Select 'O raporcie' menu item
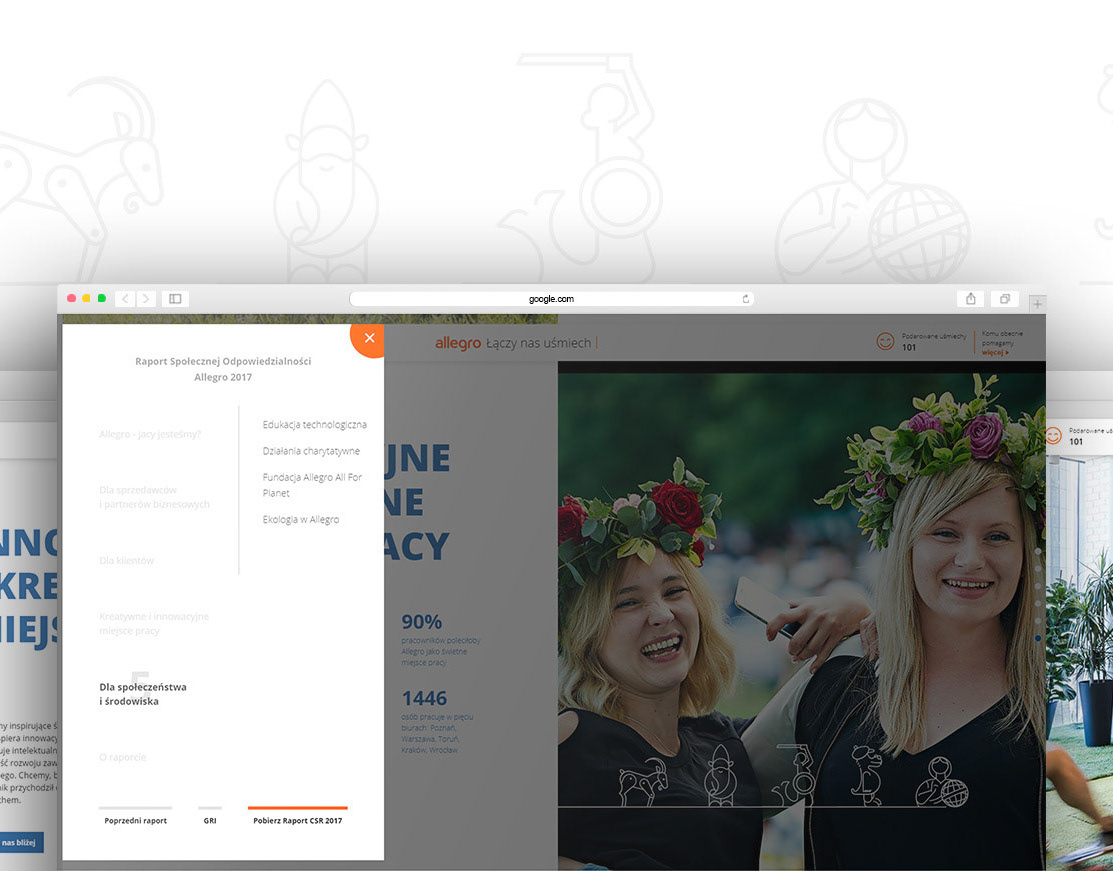This screenshot has width=1113, height=871. 122,757
